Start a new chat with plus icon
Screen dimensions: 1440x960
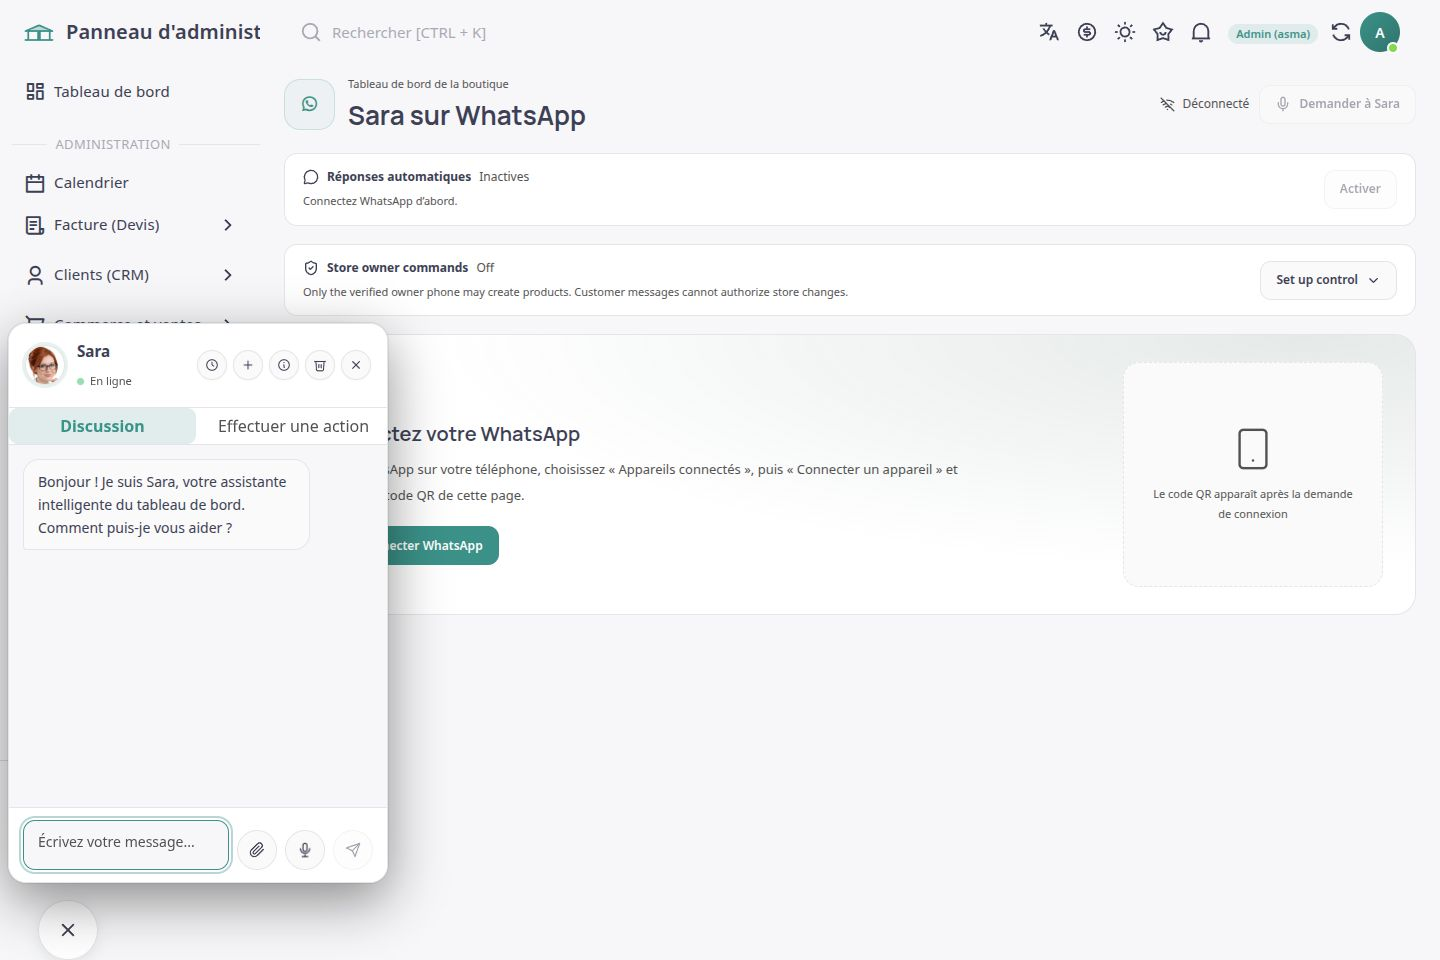248,365
